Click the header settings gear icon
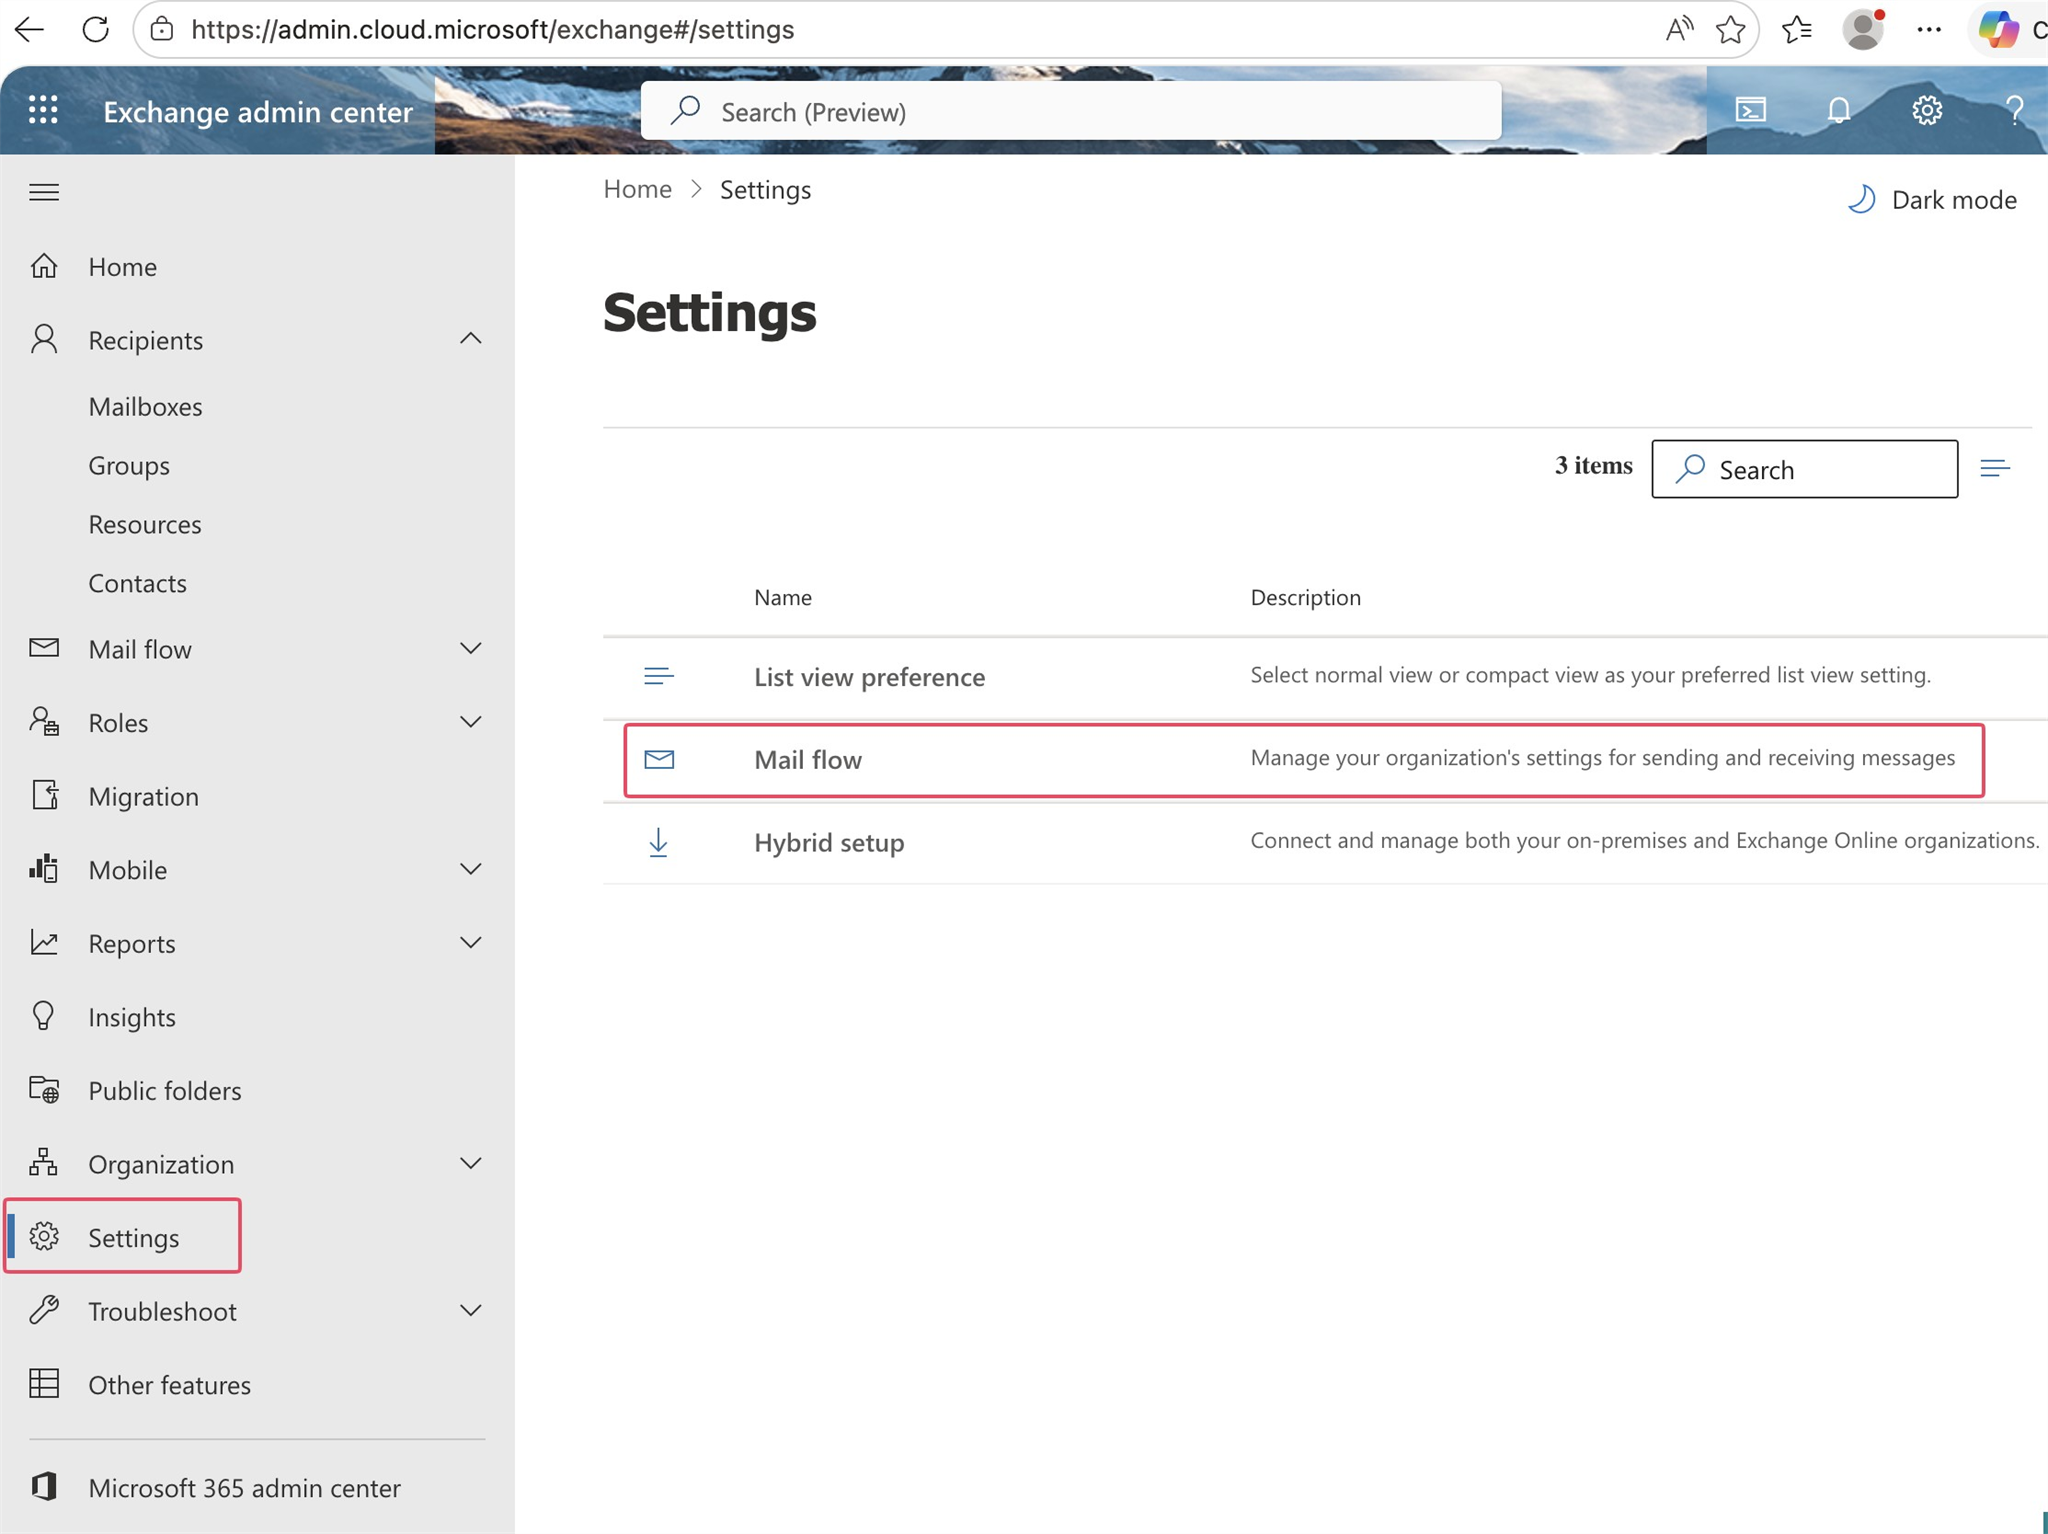 1926,110
